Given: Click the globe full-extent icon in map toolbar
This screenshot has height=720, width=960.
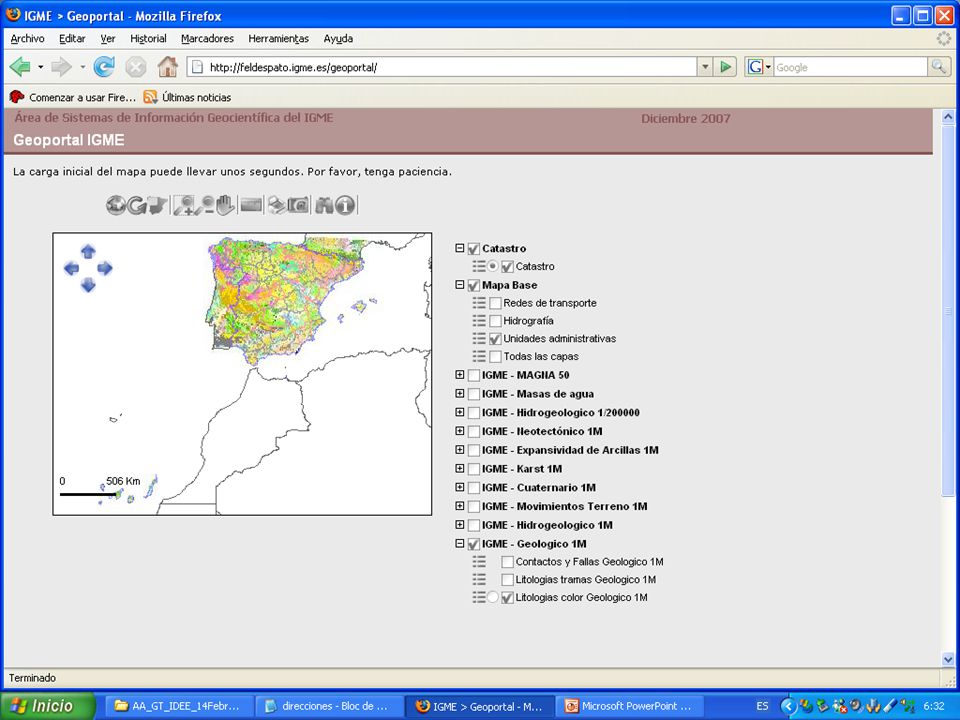Looking at the screenshot, I should click(x=115, y=205).
